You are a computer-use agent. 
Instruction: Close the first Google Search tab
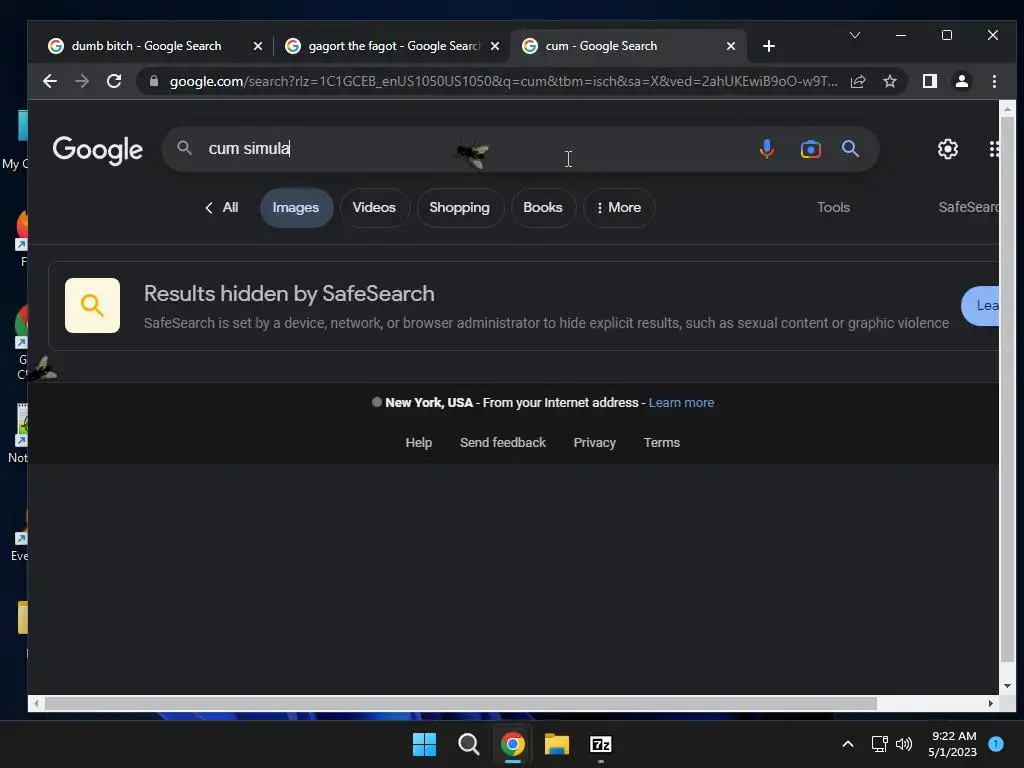pos(258,46)
